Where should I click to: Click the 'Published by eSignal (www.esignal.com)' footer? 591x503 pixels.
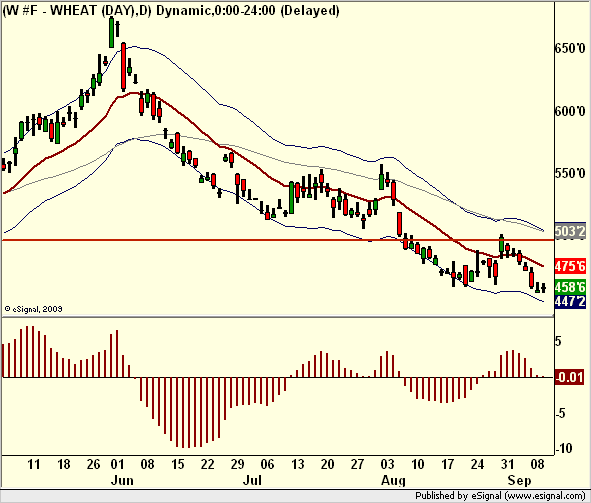[x=500, y=495]
